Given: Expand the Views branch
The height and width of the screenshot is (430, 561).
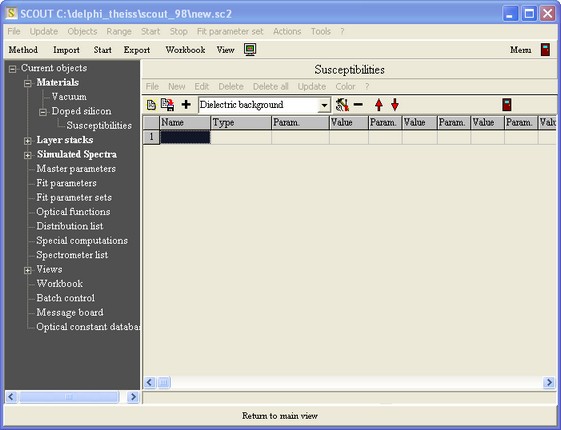Looking at the screenshot, I should 28,270.
